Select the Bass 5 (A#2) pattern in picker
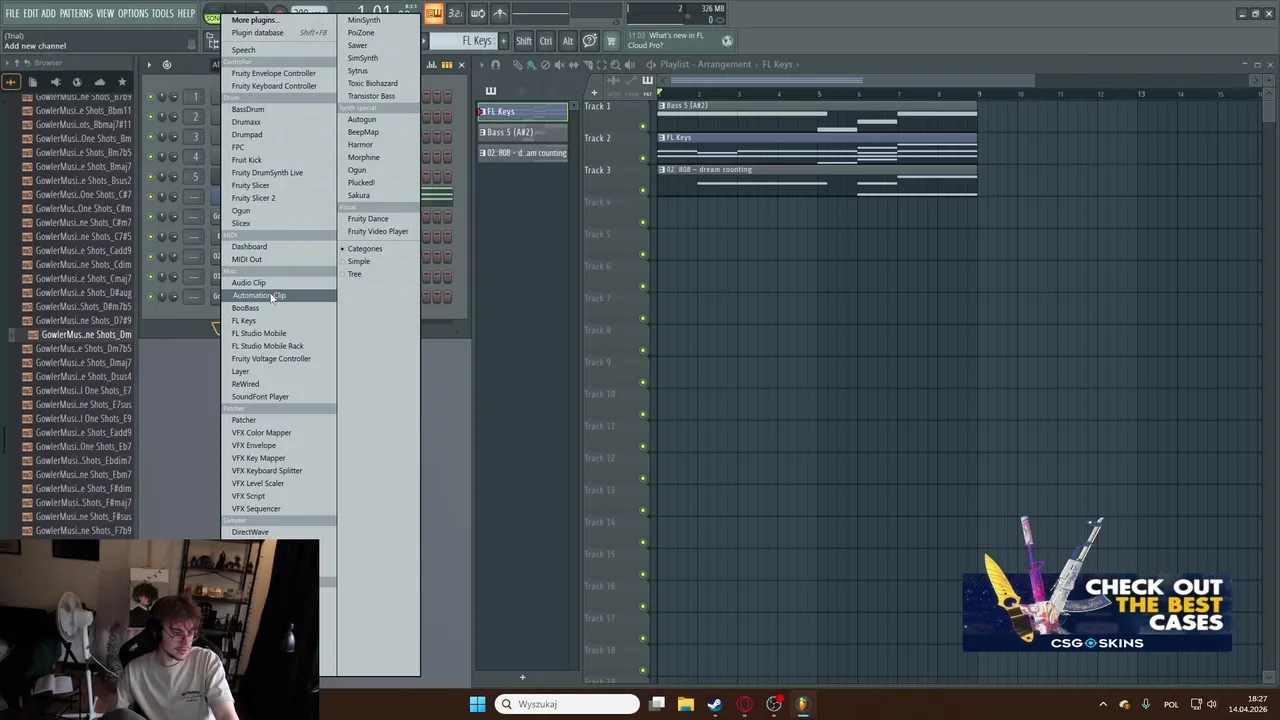 click(x=522, y=132)
